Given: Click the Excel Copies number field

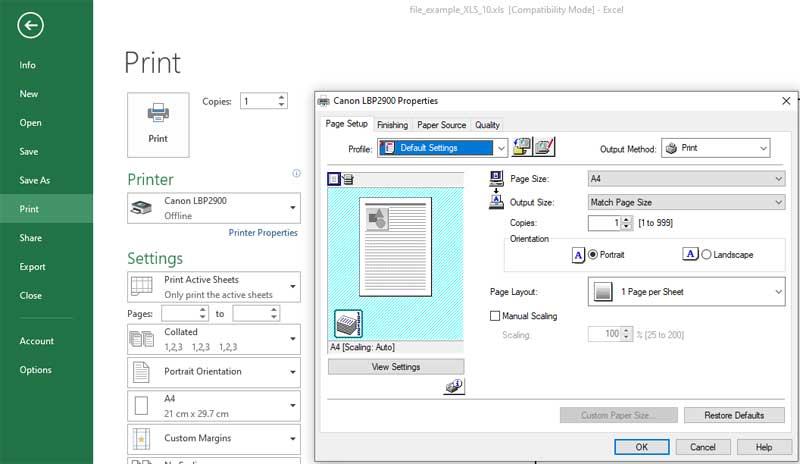Looking at the screenshot, I should pyautogui.click(x=258, y=101).
